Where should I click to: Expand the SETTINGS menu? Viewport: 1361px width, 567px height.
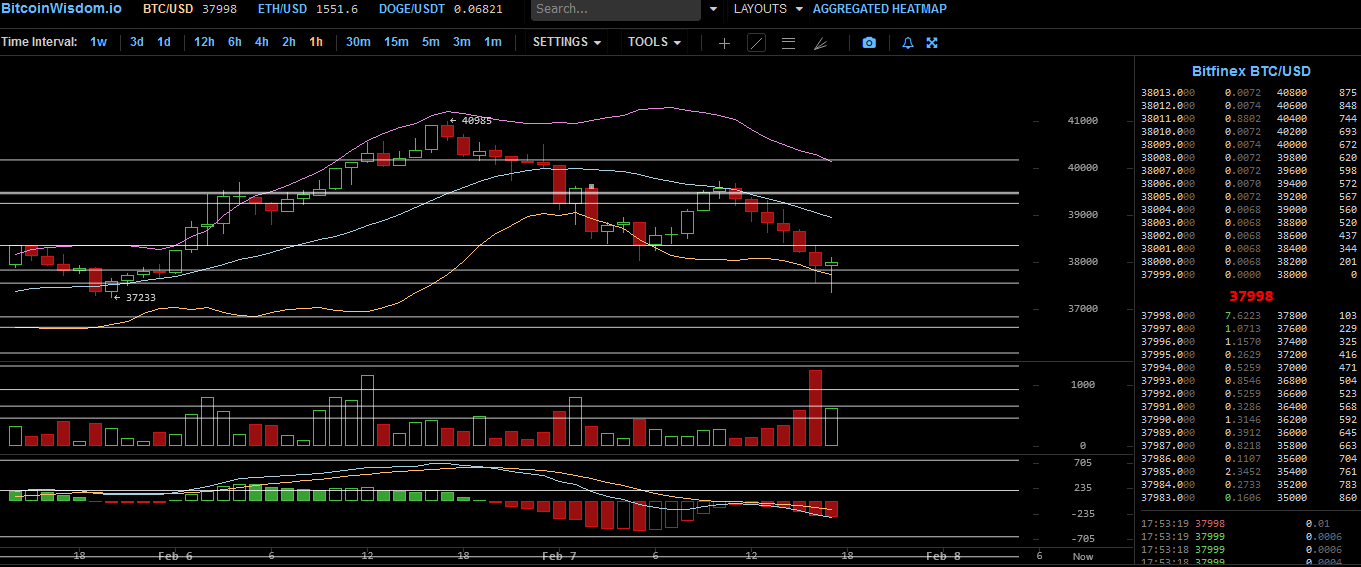567,42
